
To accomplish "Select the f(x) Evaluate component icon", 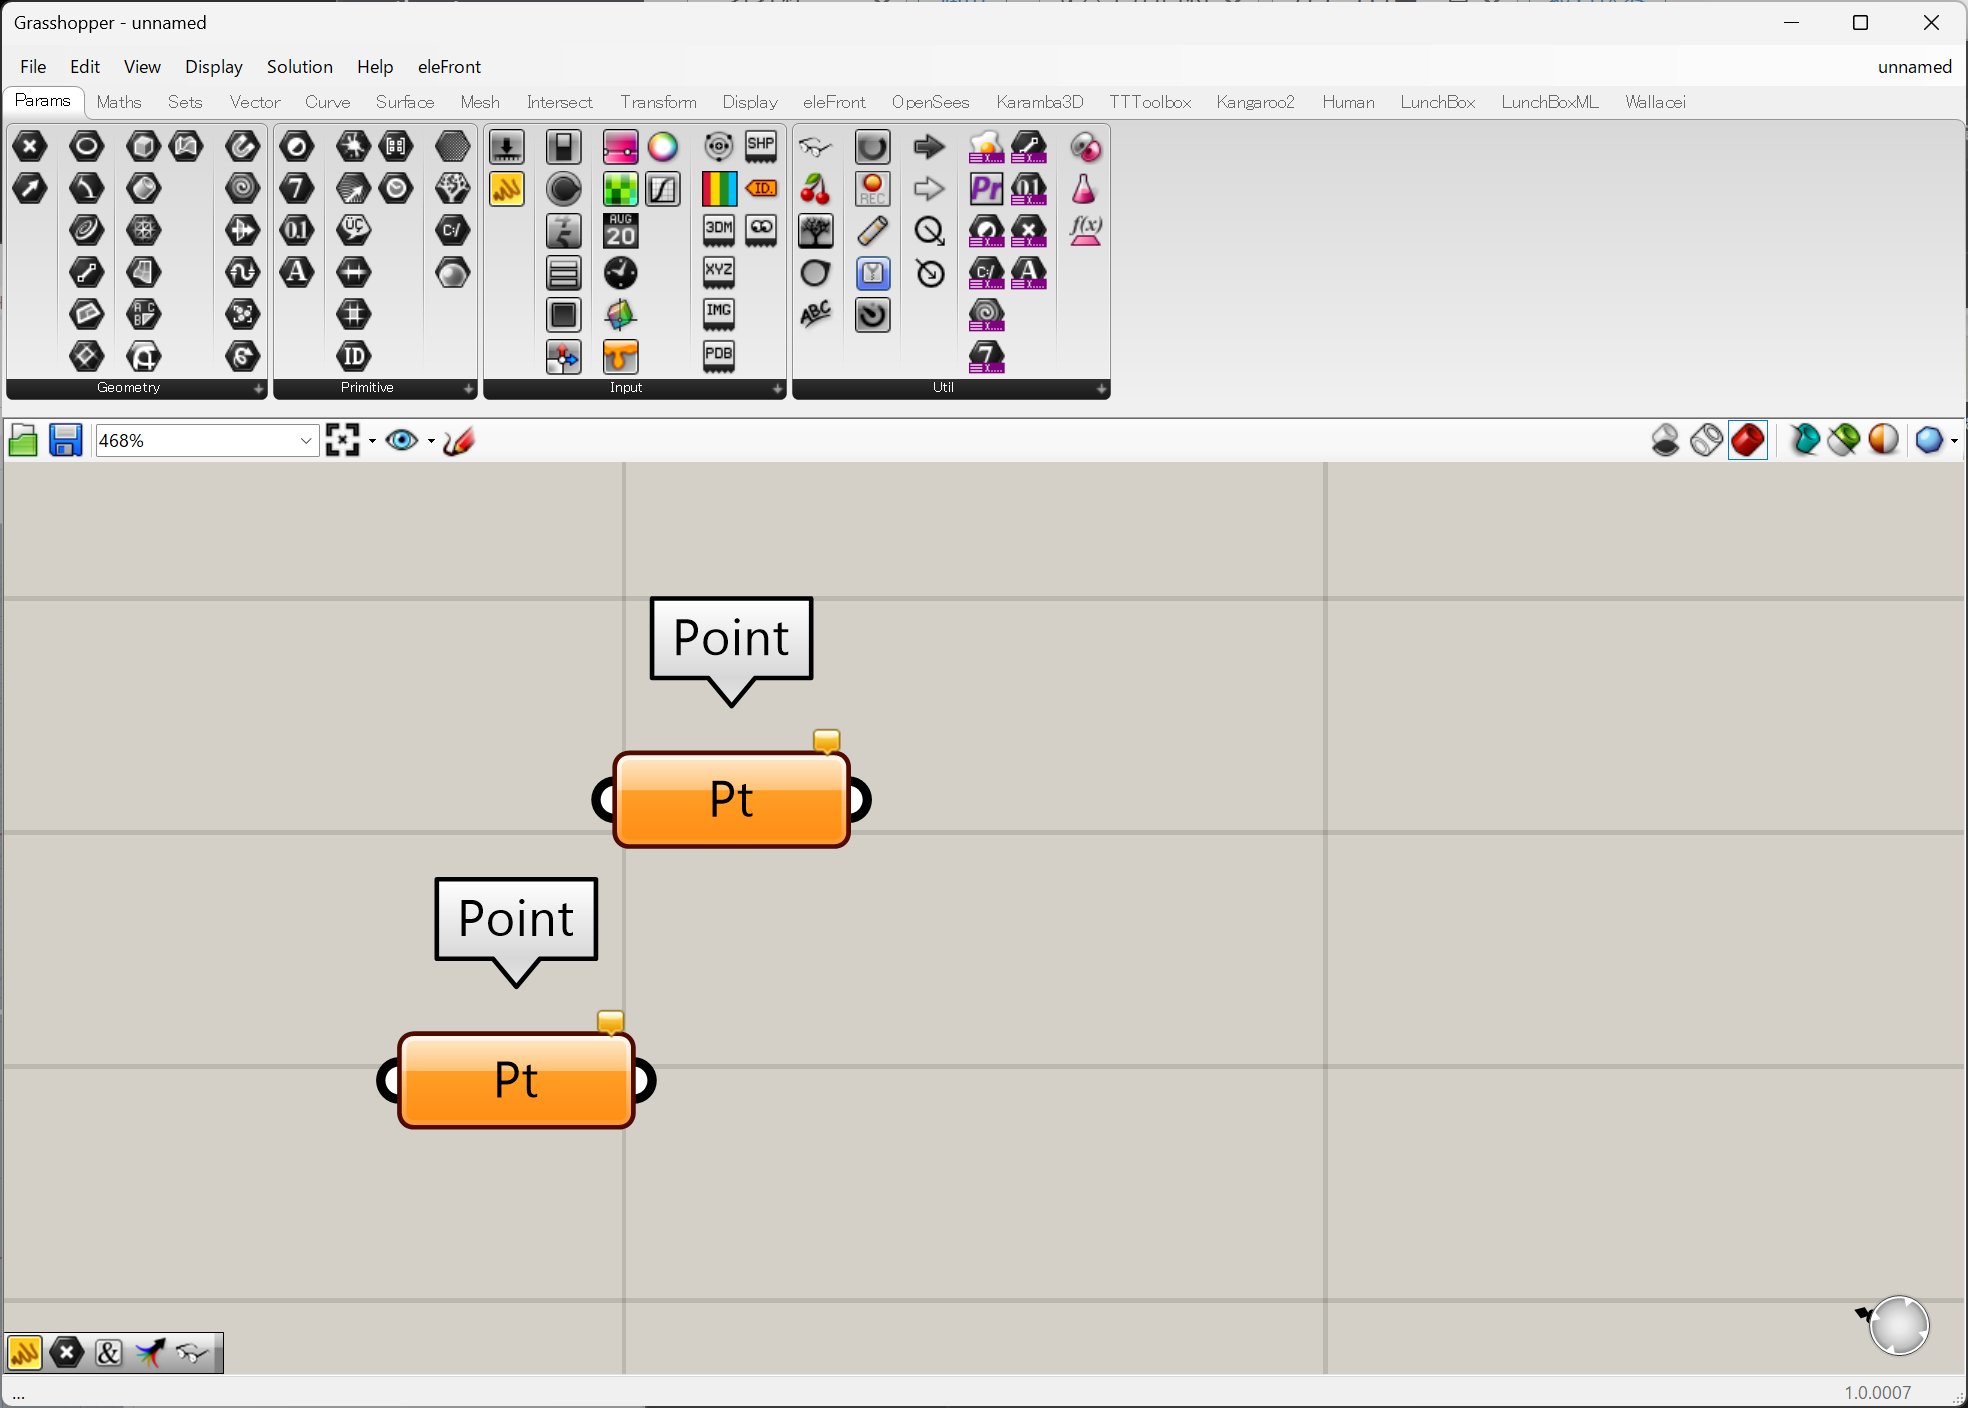I will pos(1085,231).
